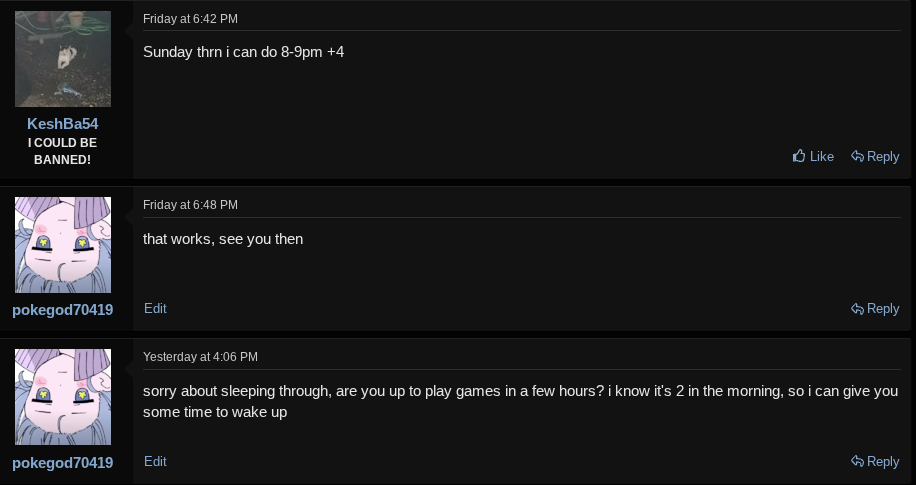Viewport: 916px width, 485px height.
Task: Open pokegod70419's avatar on the 6:48 PM post
Action: click(63, 245)
